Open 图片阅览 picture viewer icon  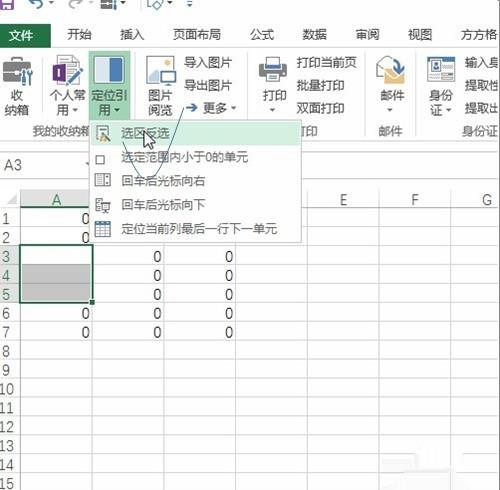point(161,70)
